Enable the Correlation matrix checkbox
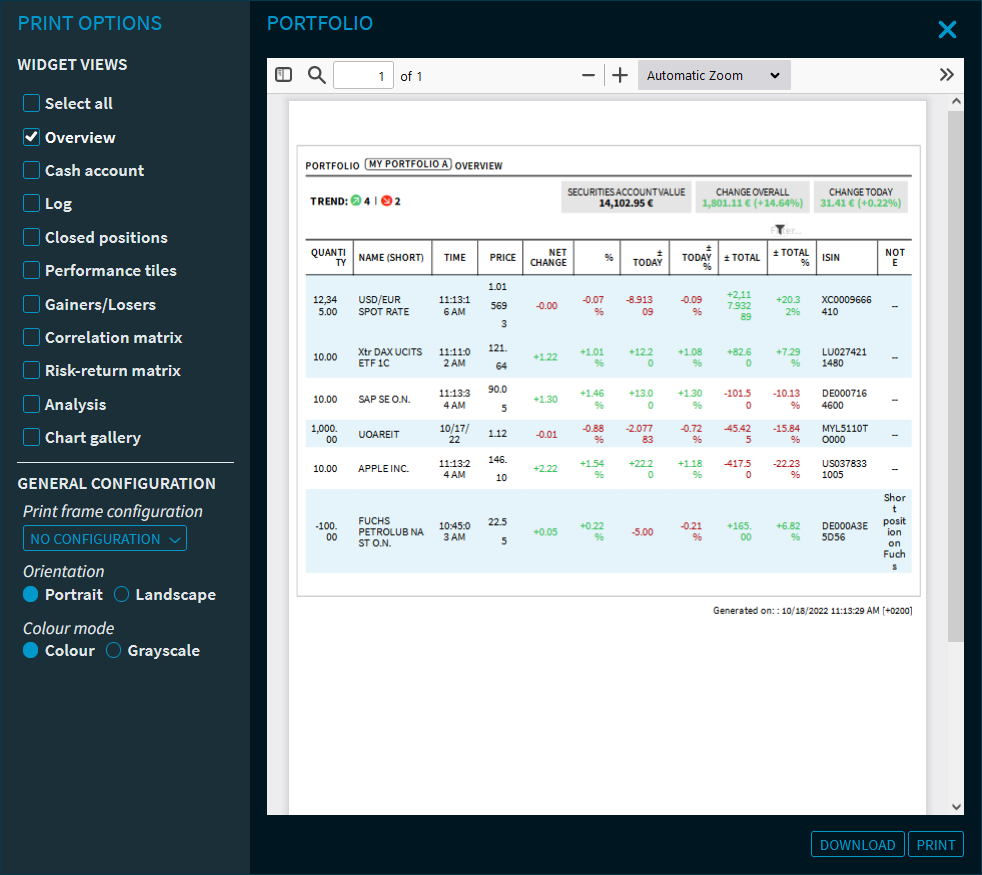Screen dimensions: 982x875 pos(32,338)
